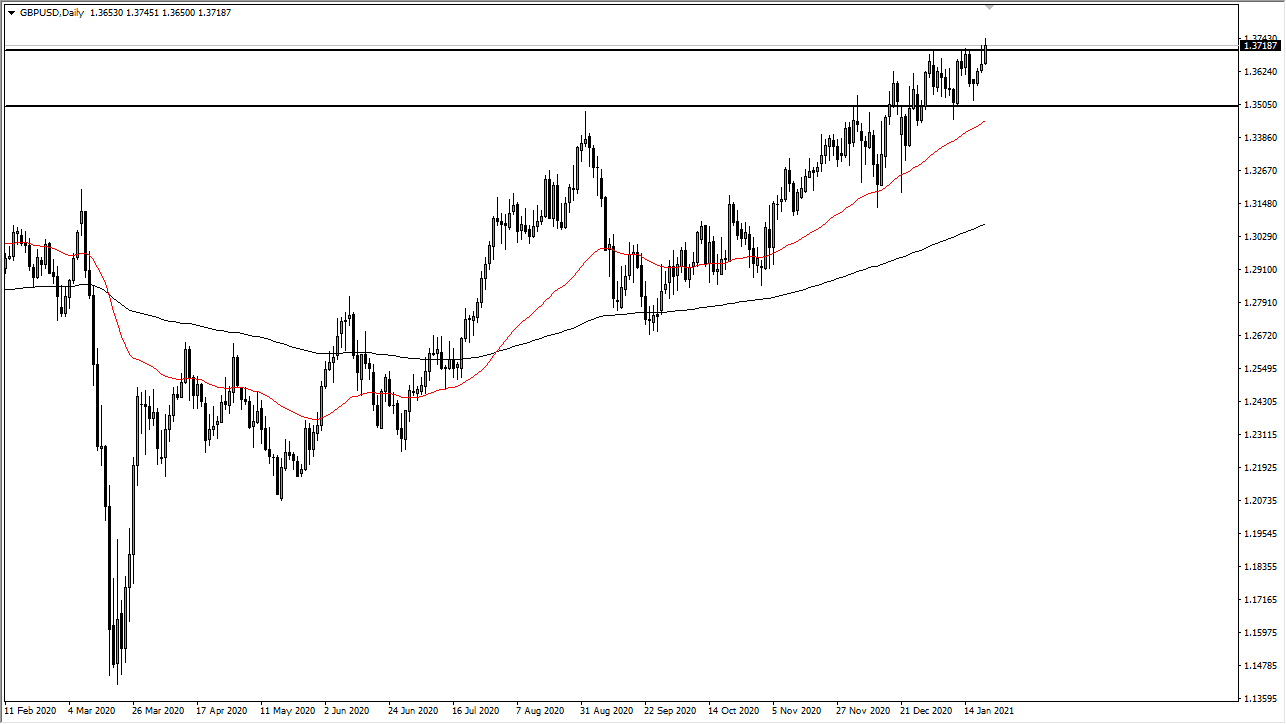The image size is (1286, 724).
Task: Click the 1.13595 price scale label
Action: [x=1260, y=699]
